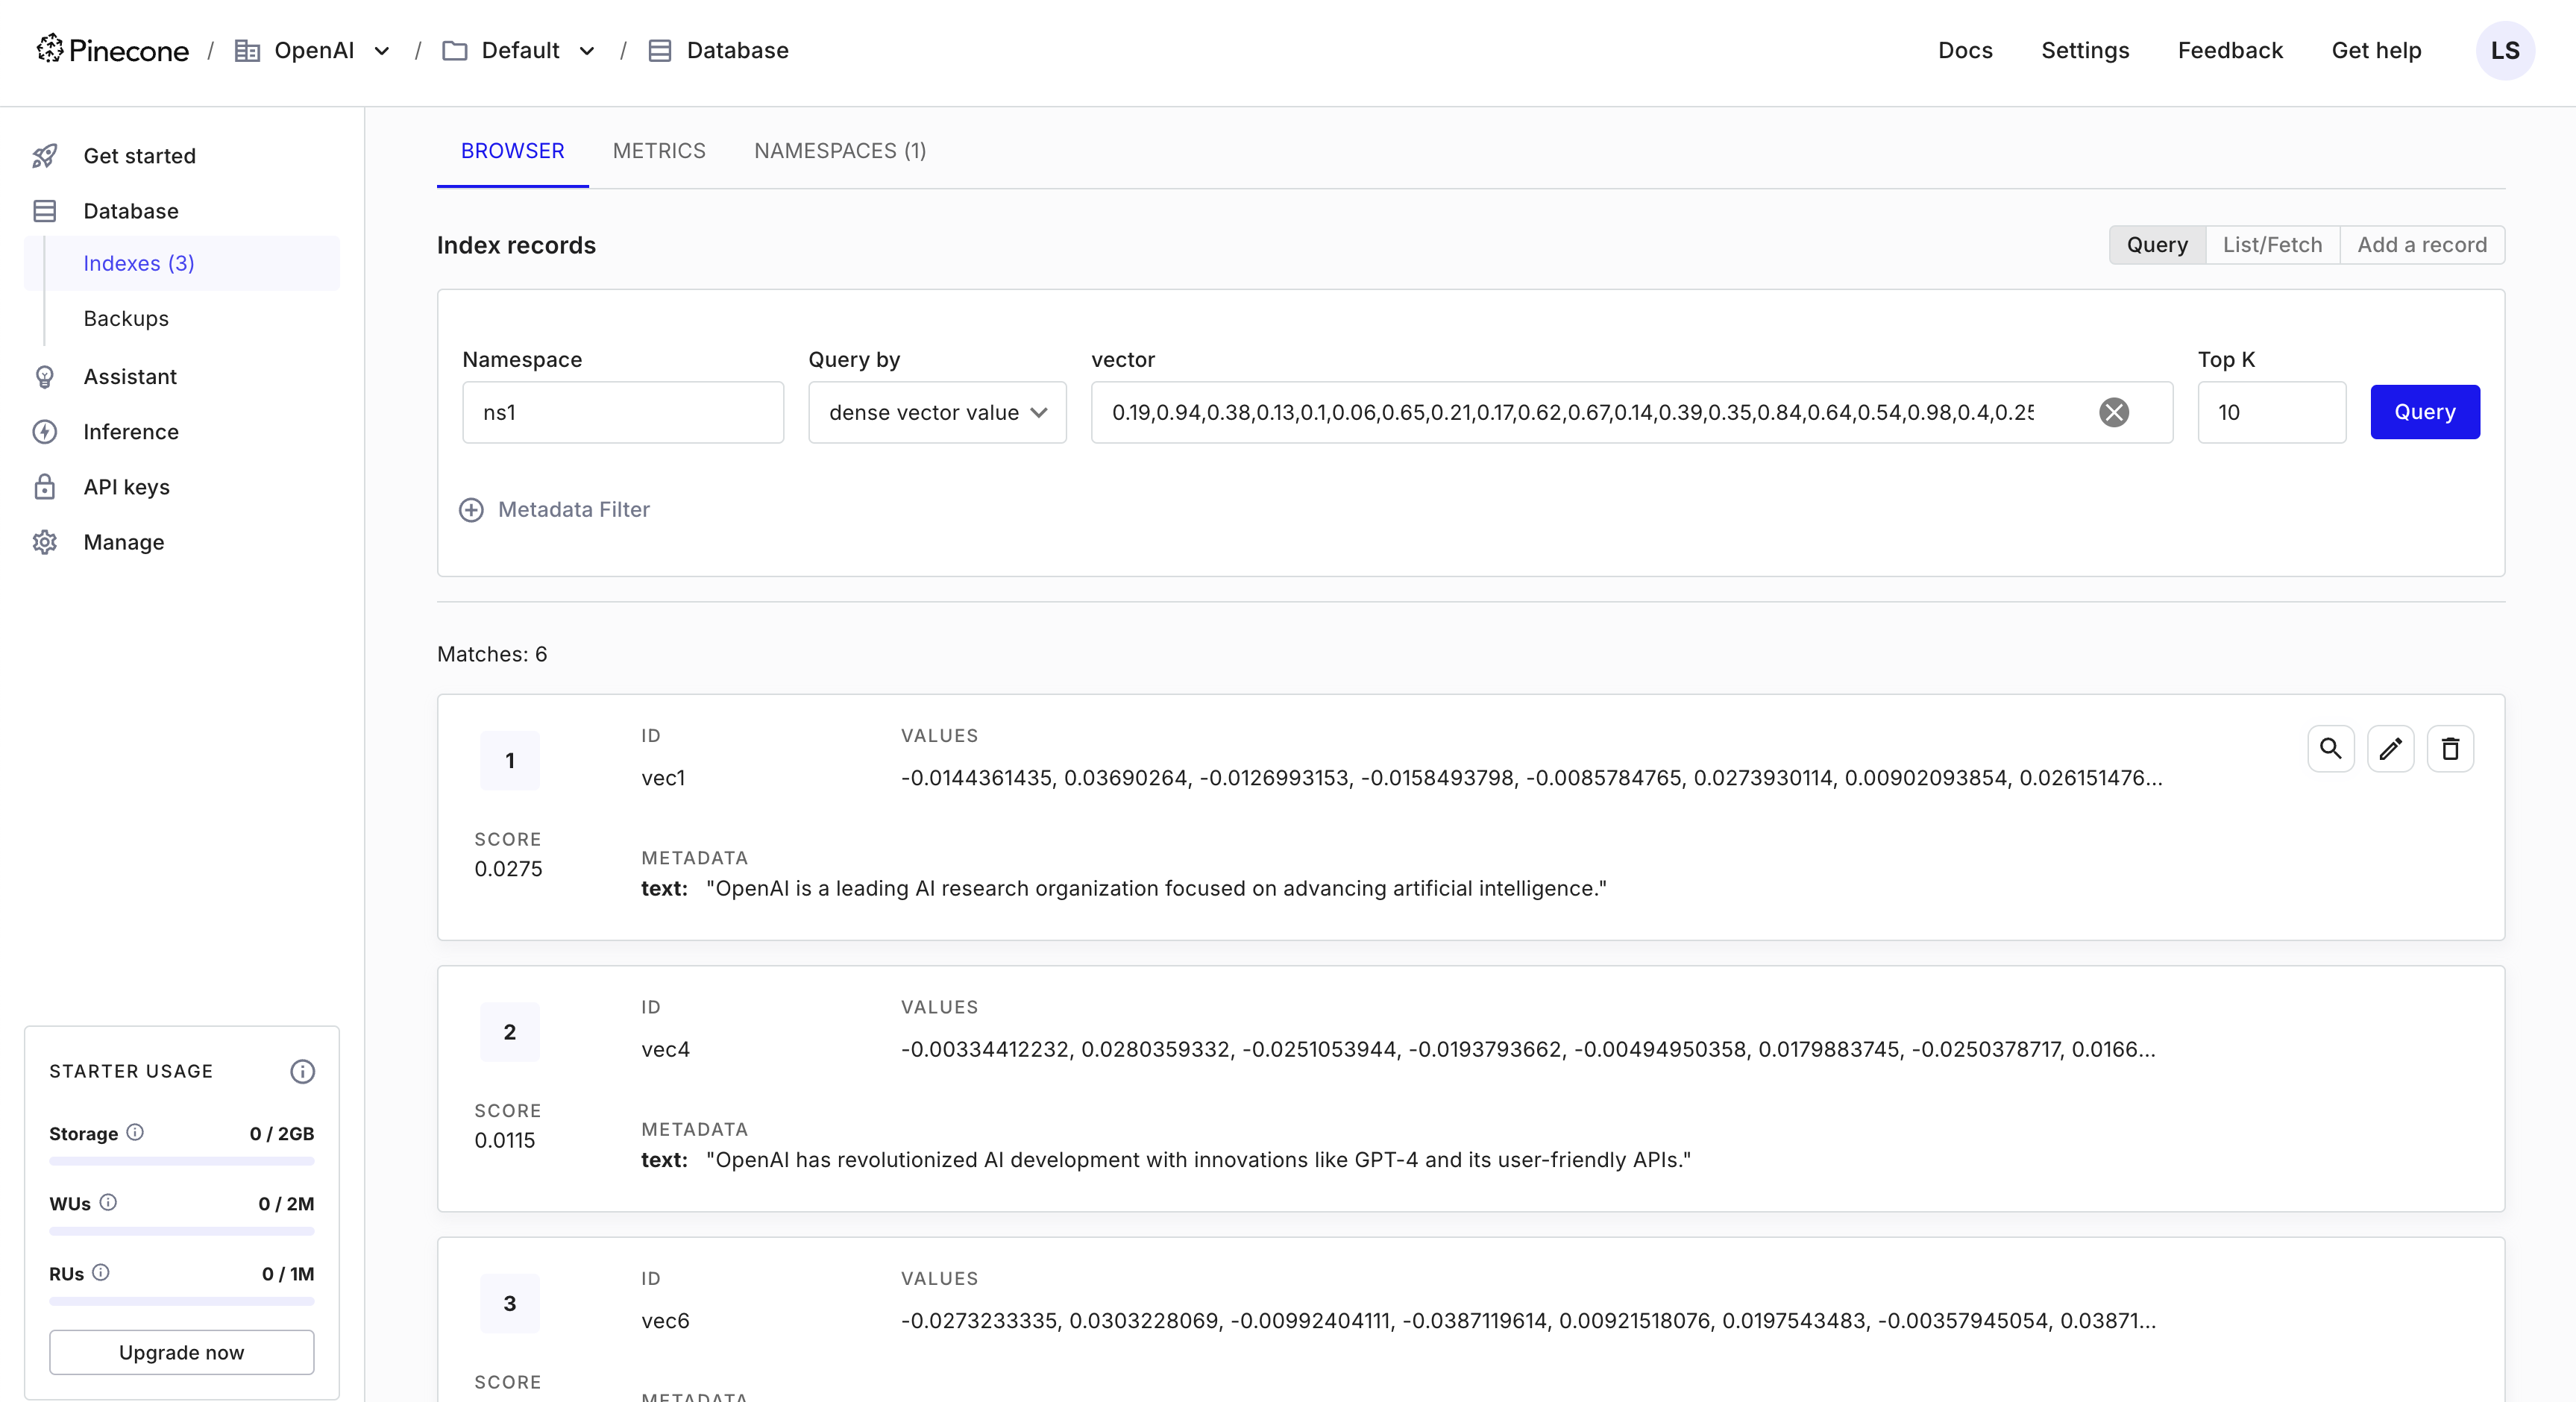2576x1402 pixels.
Task: Click the plus icon next to Metadata Filter
Action: 471,510
